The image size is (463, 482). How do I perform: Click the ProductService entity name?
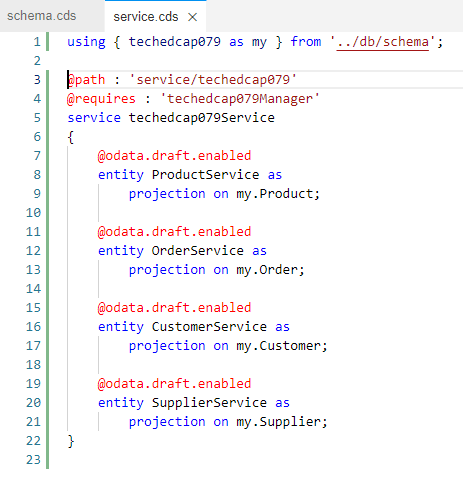click(206, 175)
